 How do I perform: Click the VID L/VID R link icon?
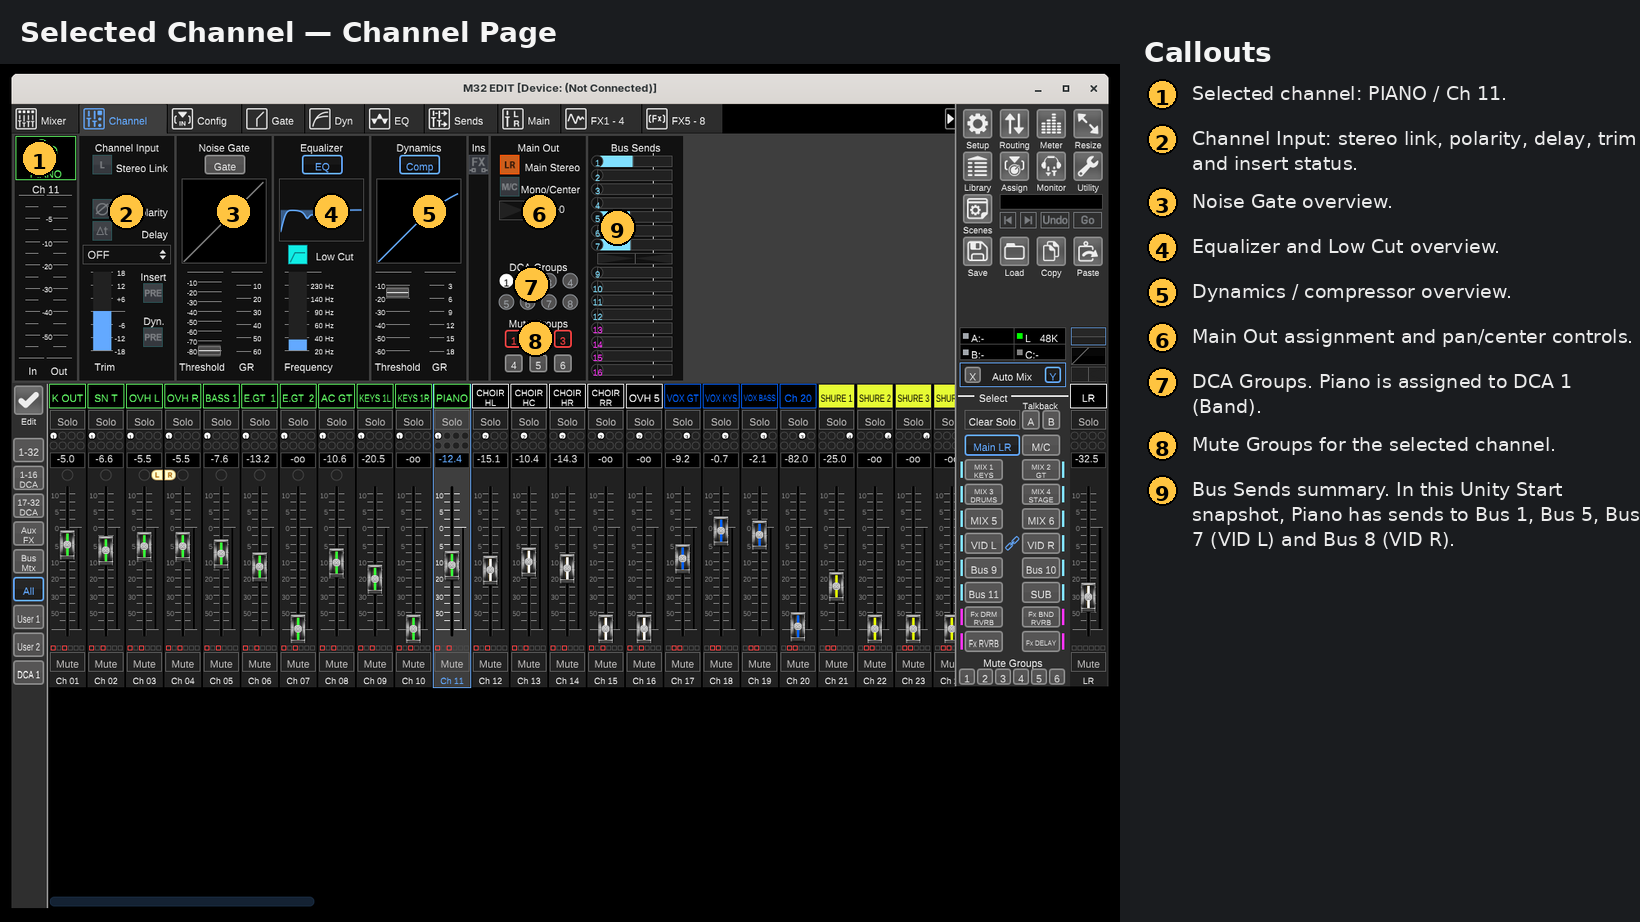[1012, 544]
